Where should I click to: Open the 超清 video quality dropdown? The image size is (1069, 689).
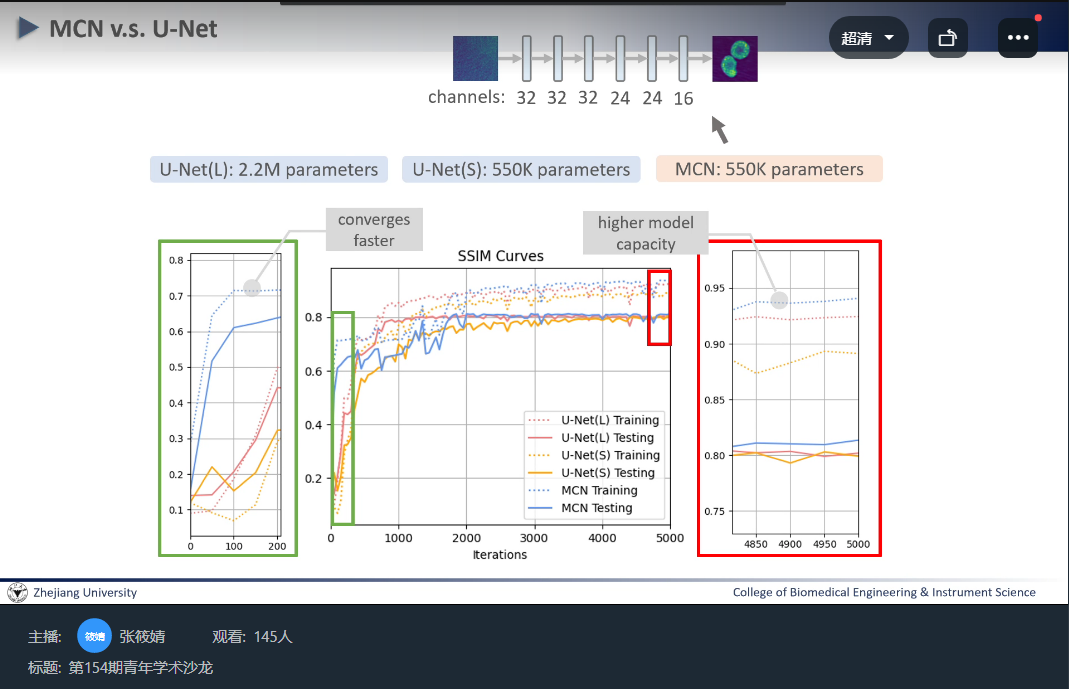click(x=867, y=38)
